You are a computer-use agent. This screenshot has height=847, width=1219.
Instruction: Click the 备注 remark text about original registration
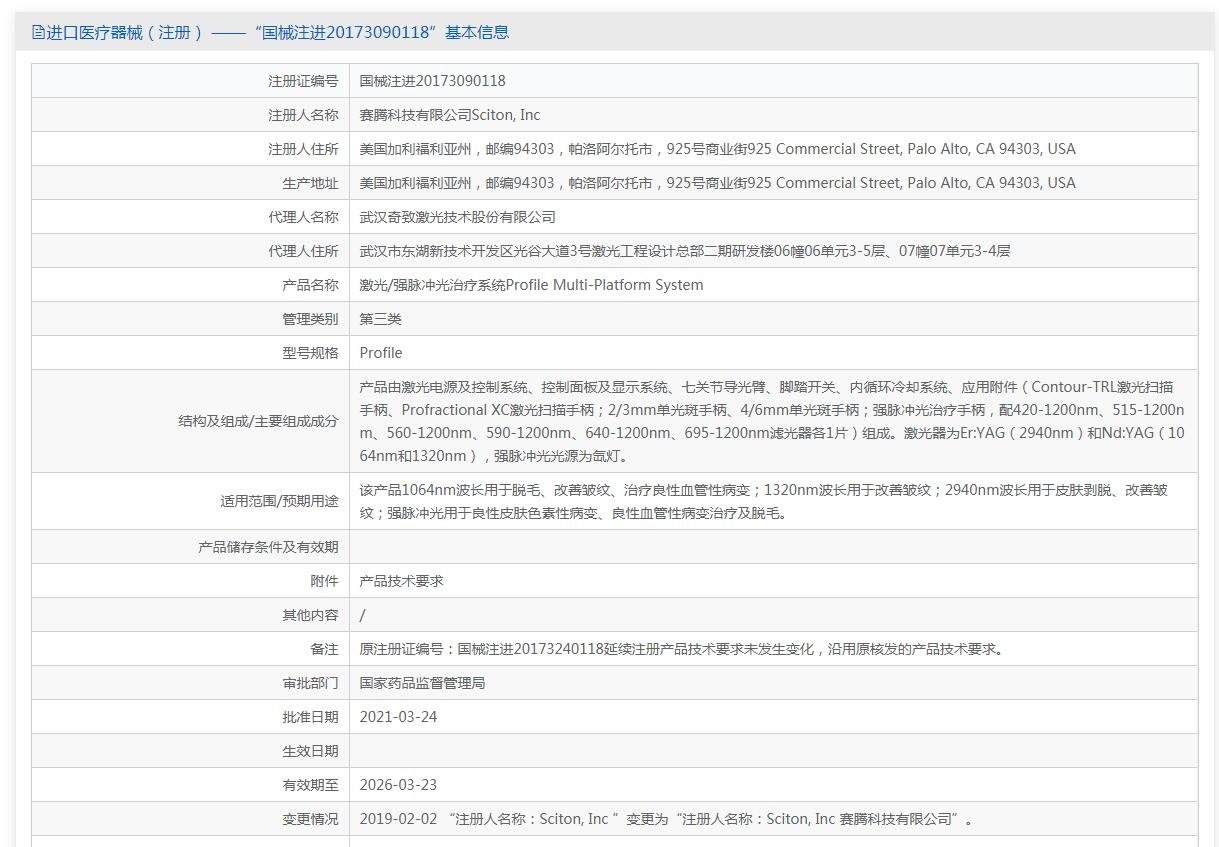[681, 649]
